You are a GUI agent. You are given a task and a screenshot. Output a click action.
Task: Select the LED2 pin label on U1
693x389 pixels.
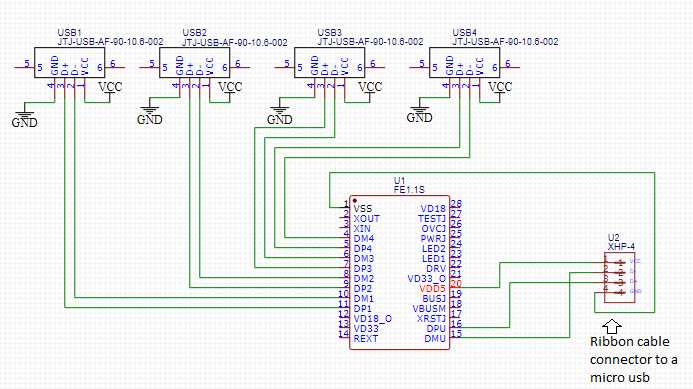pyautogui.click(x=434, y=249)
